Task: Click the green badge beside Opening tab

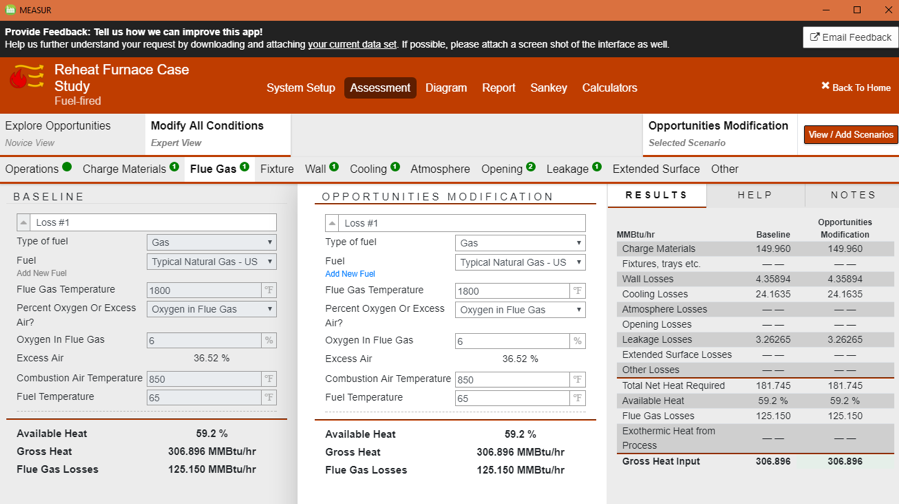Action: [x=531, y=168]
